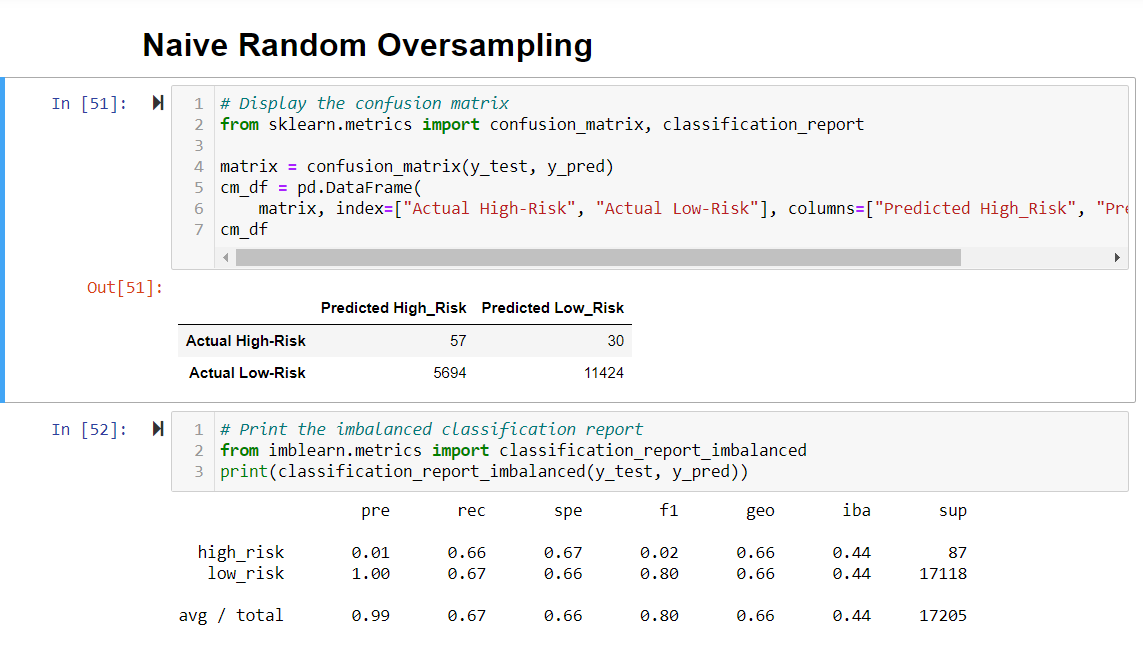Click line number 4 in the first cell
1143x645 pixels.
click(x=198, y=166)
